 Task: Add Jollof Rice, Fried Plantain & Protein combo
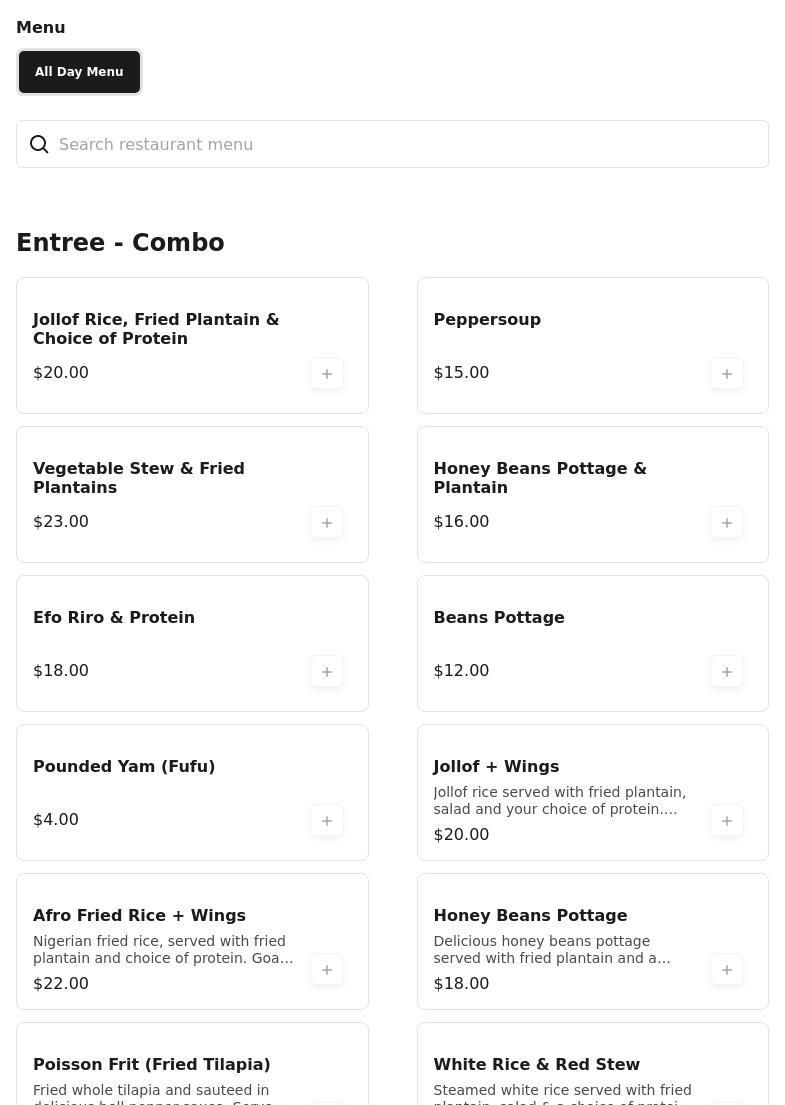coord(327,374)
